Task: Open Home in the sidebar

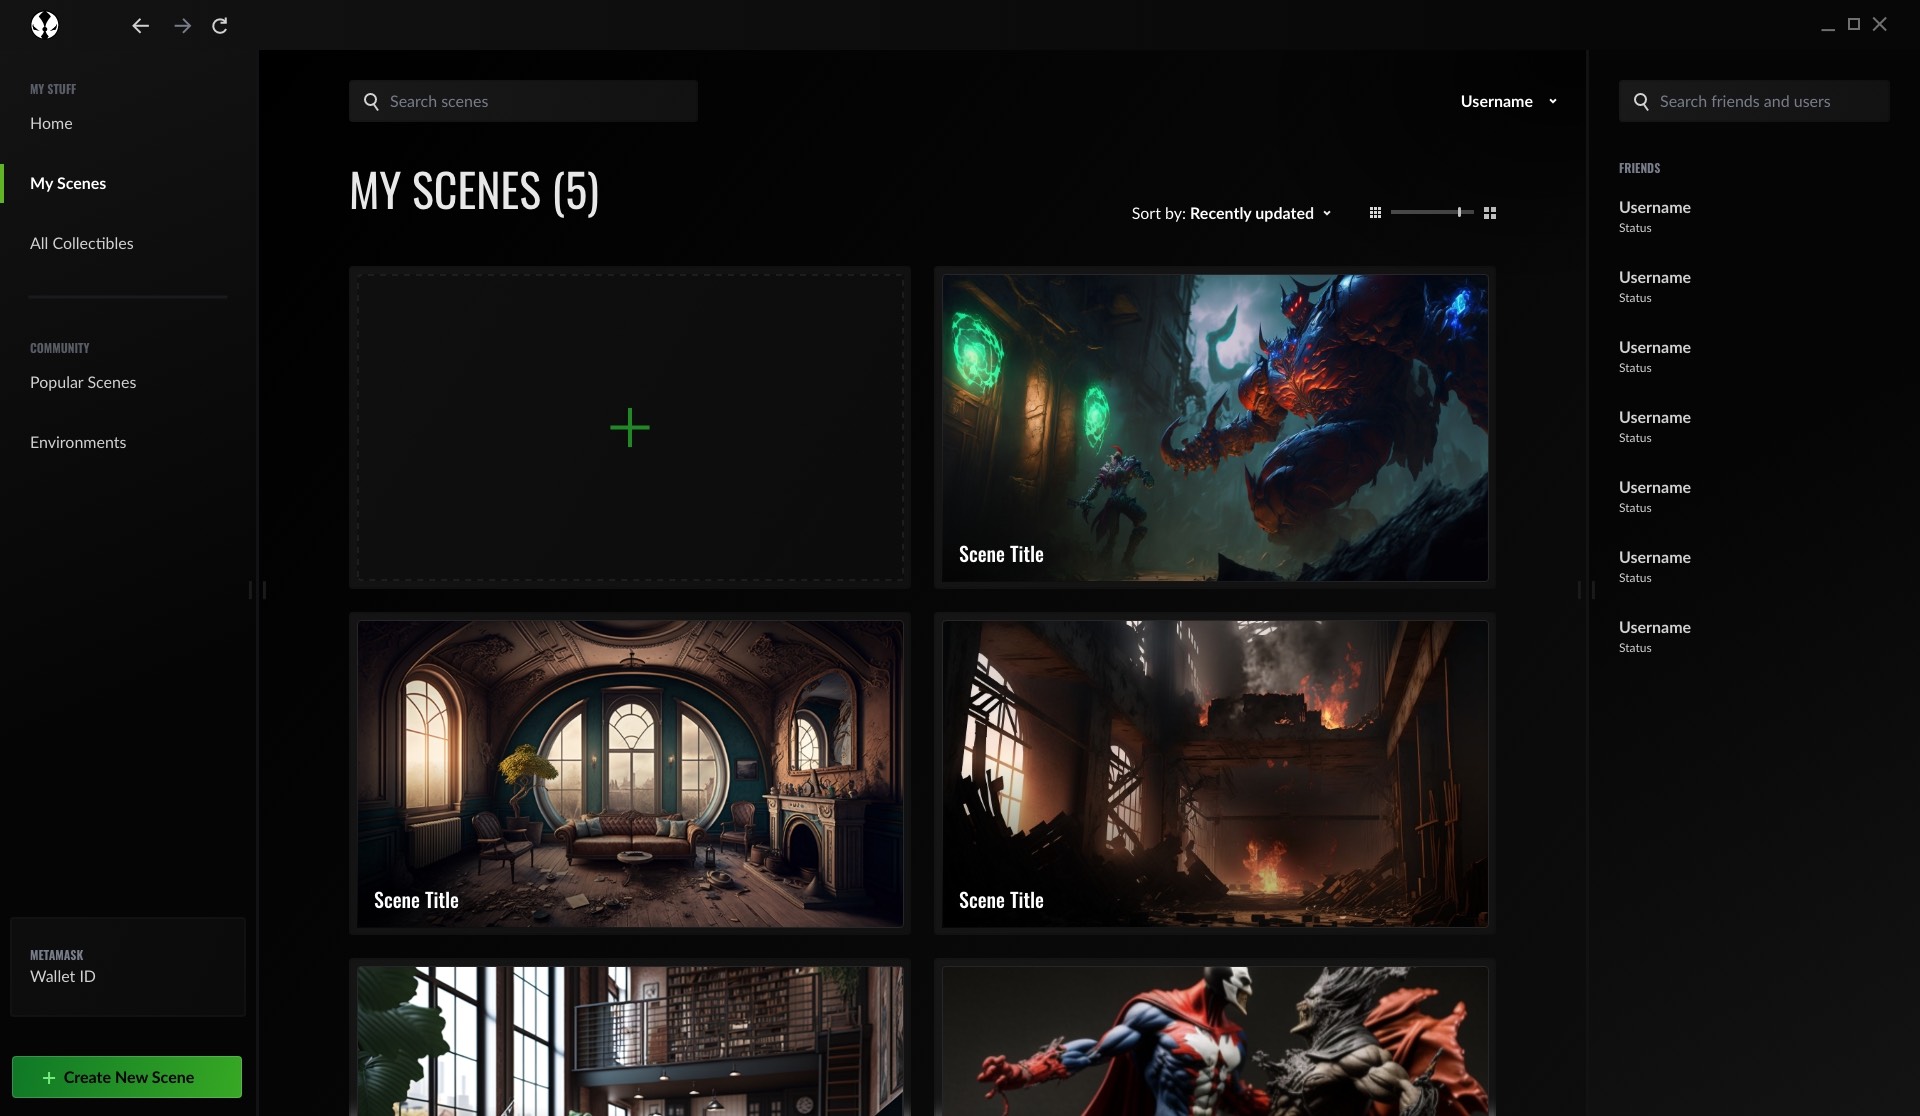Action: click(51, 123)
